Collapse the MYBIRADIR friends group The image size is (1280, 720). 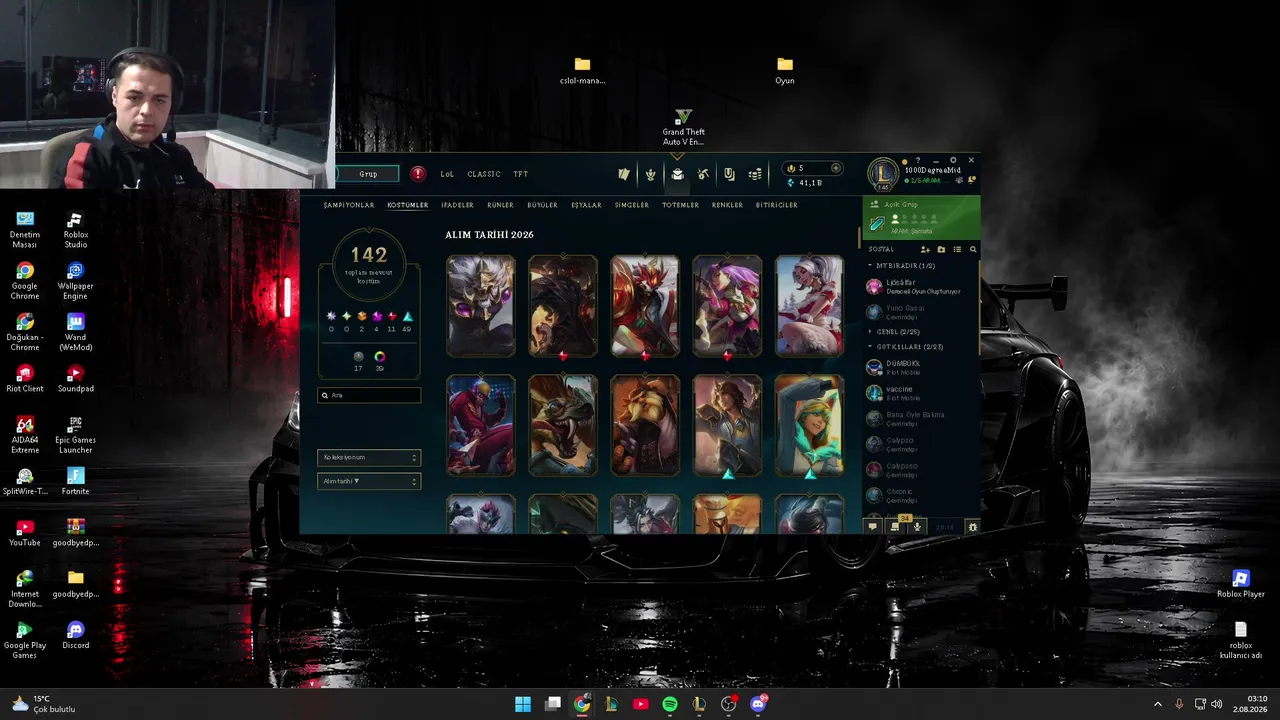pyautogui.click(x=902, y=266)
